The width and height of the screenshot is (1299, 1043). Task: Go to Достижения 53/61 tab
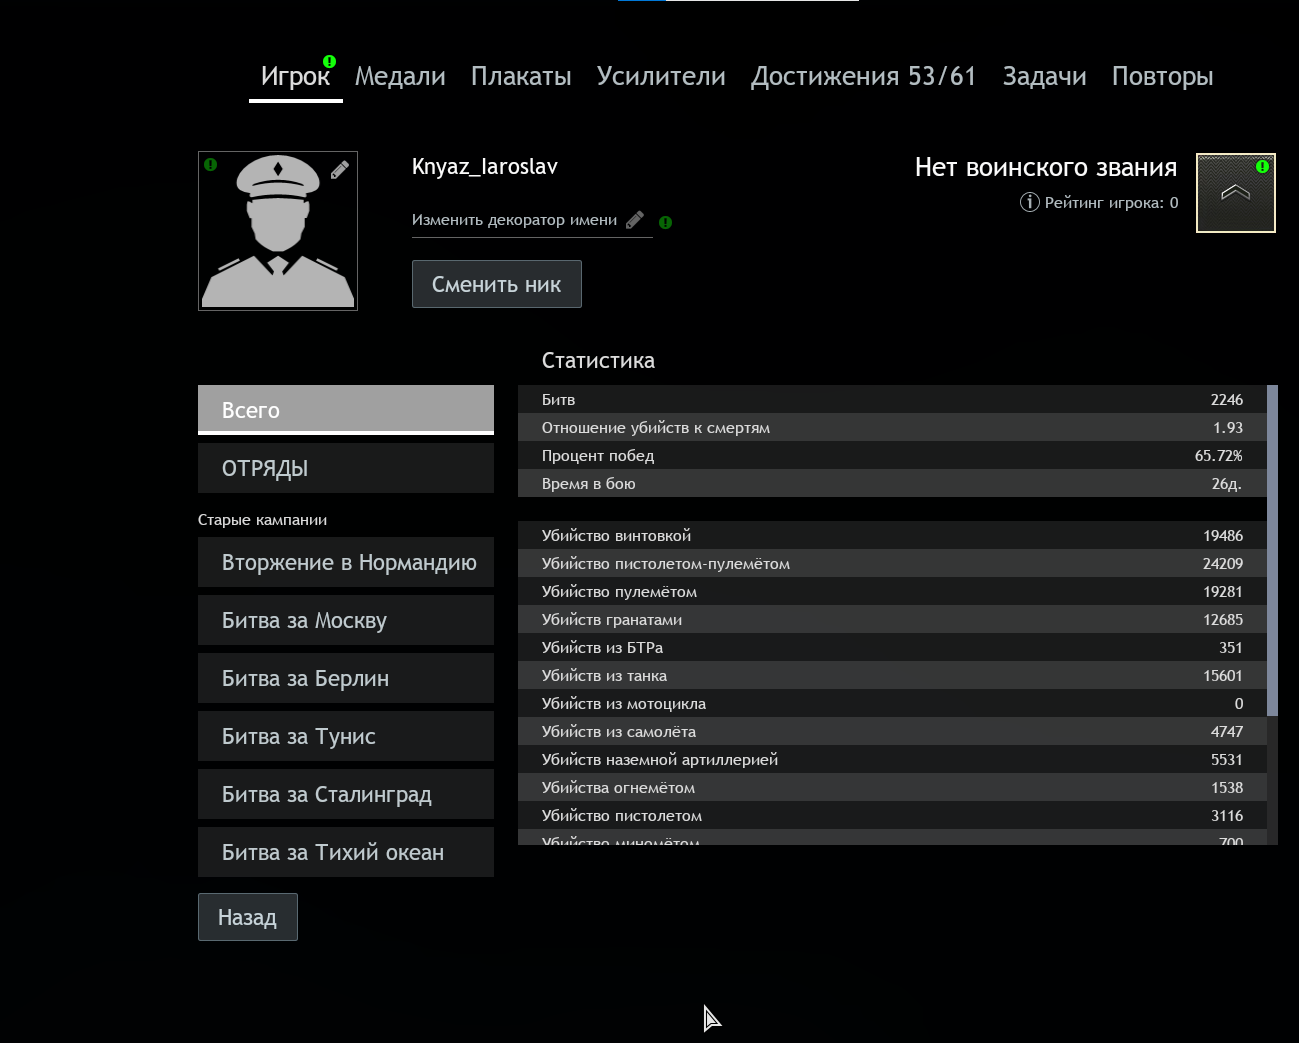[863, 76]
